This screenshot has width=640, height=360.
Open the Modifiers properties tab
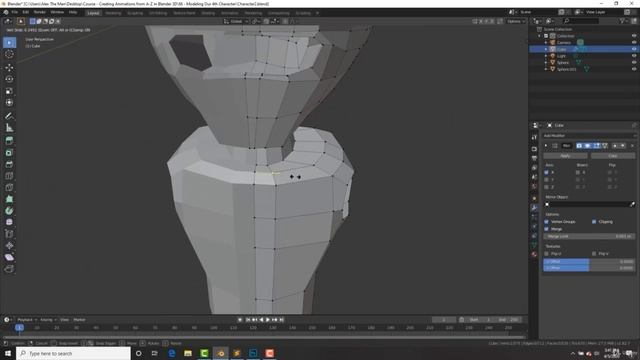pos(534,208)
